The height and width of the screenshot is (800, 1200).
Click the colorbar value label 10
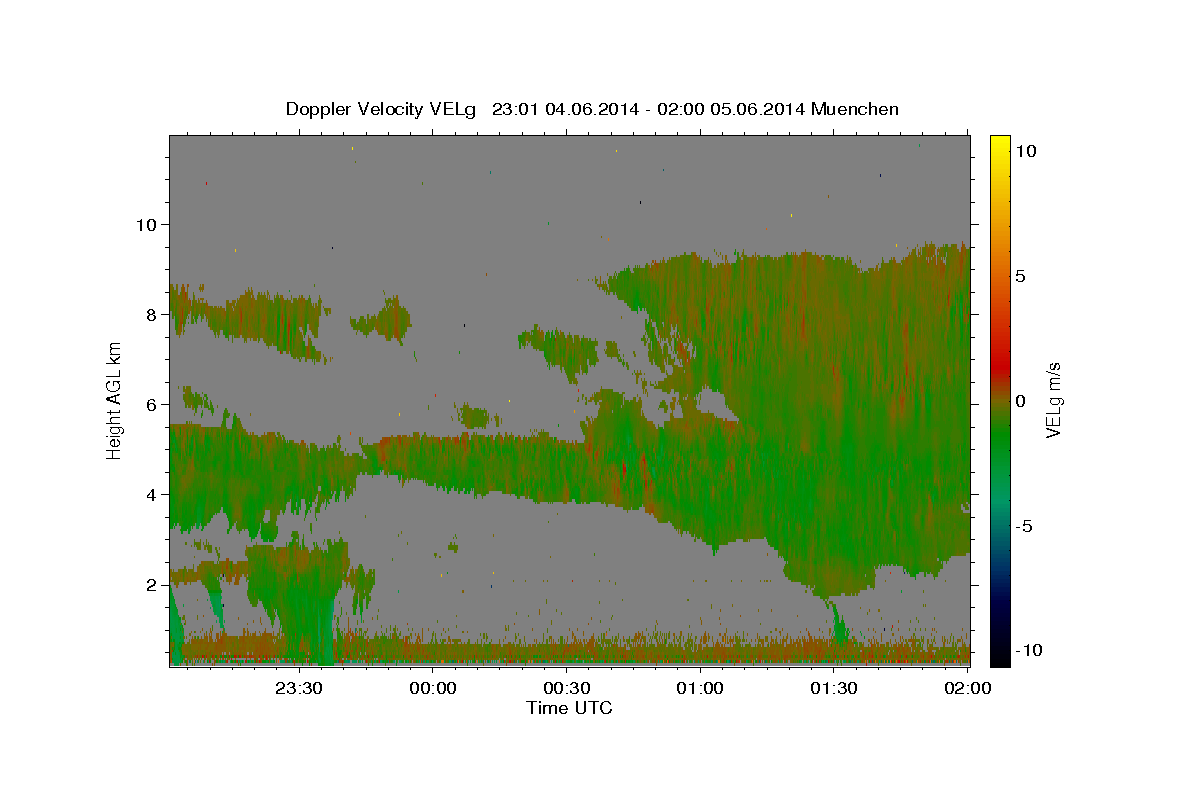point(1025,150)
